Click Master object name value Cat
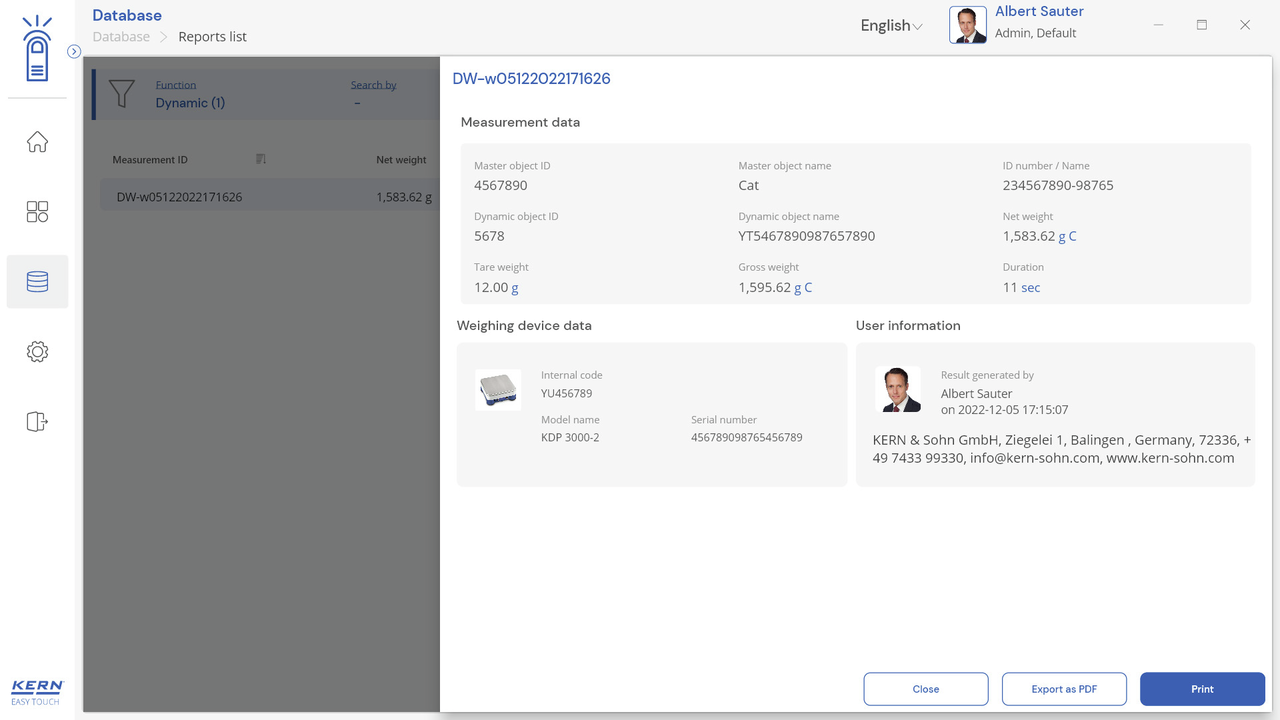The image size is (1280, 720). coord(748,185)
